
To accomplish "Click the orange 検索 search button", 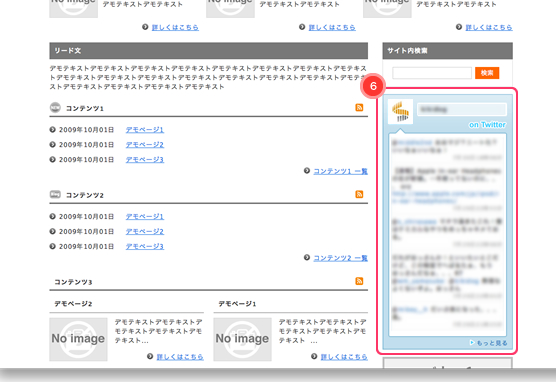I will [x=487, y=73].
